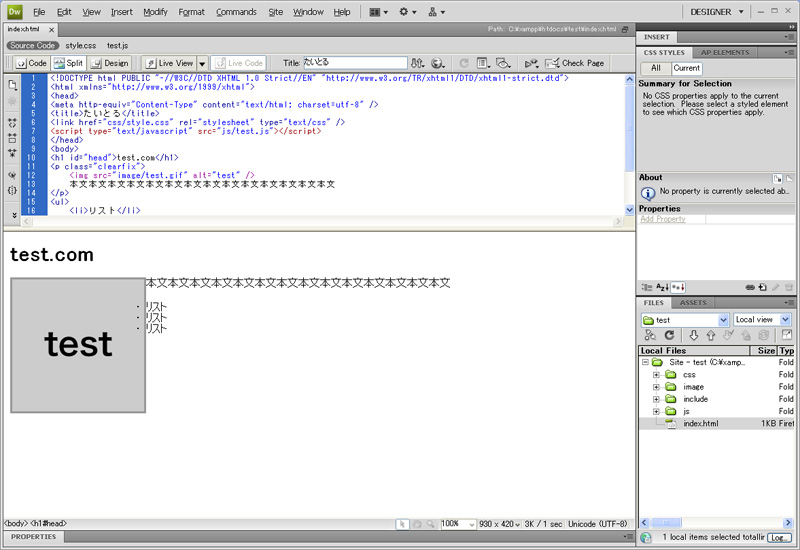Click Collapse Full Tag icon in the code toolbar
800x550 pixels.
coord(12,123)
